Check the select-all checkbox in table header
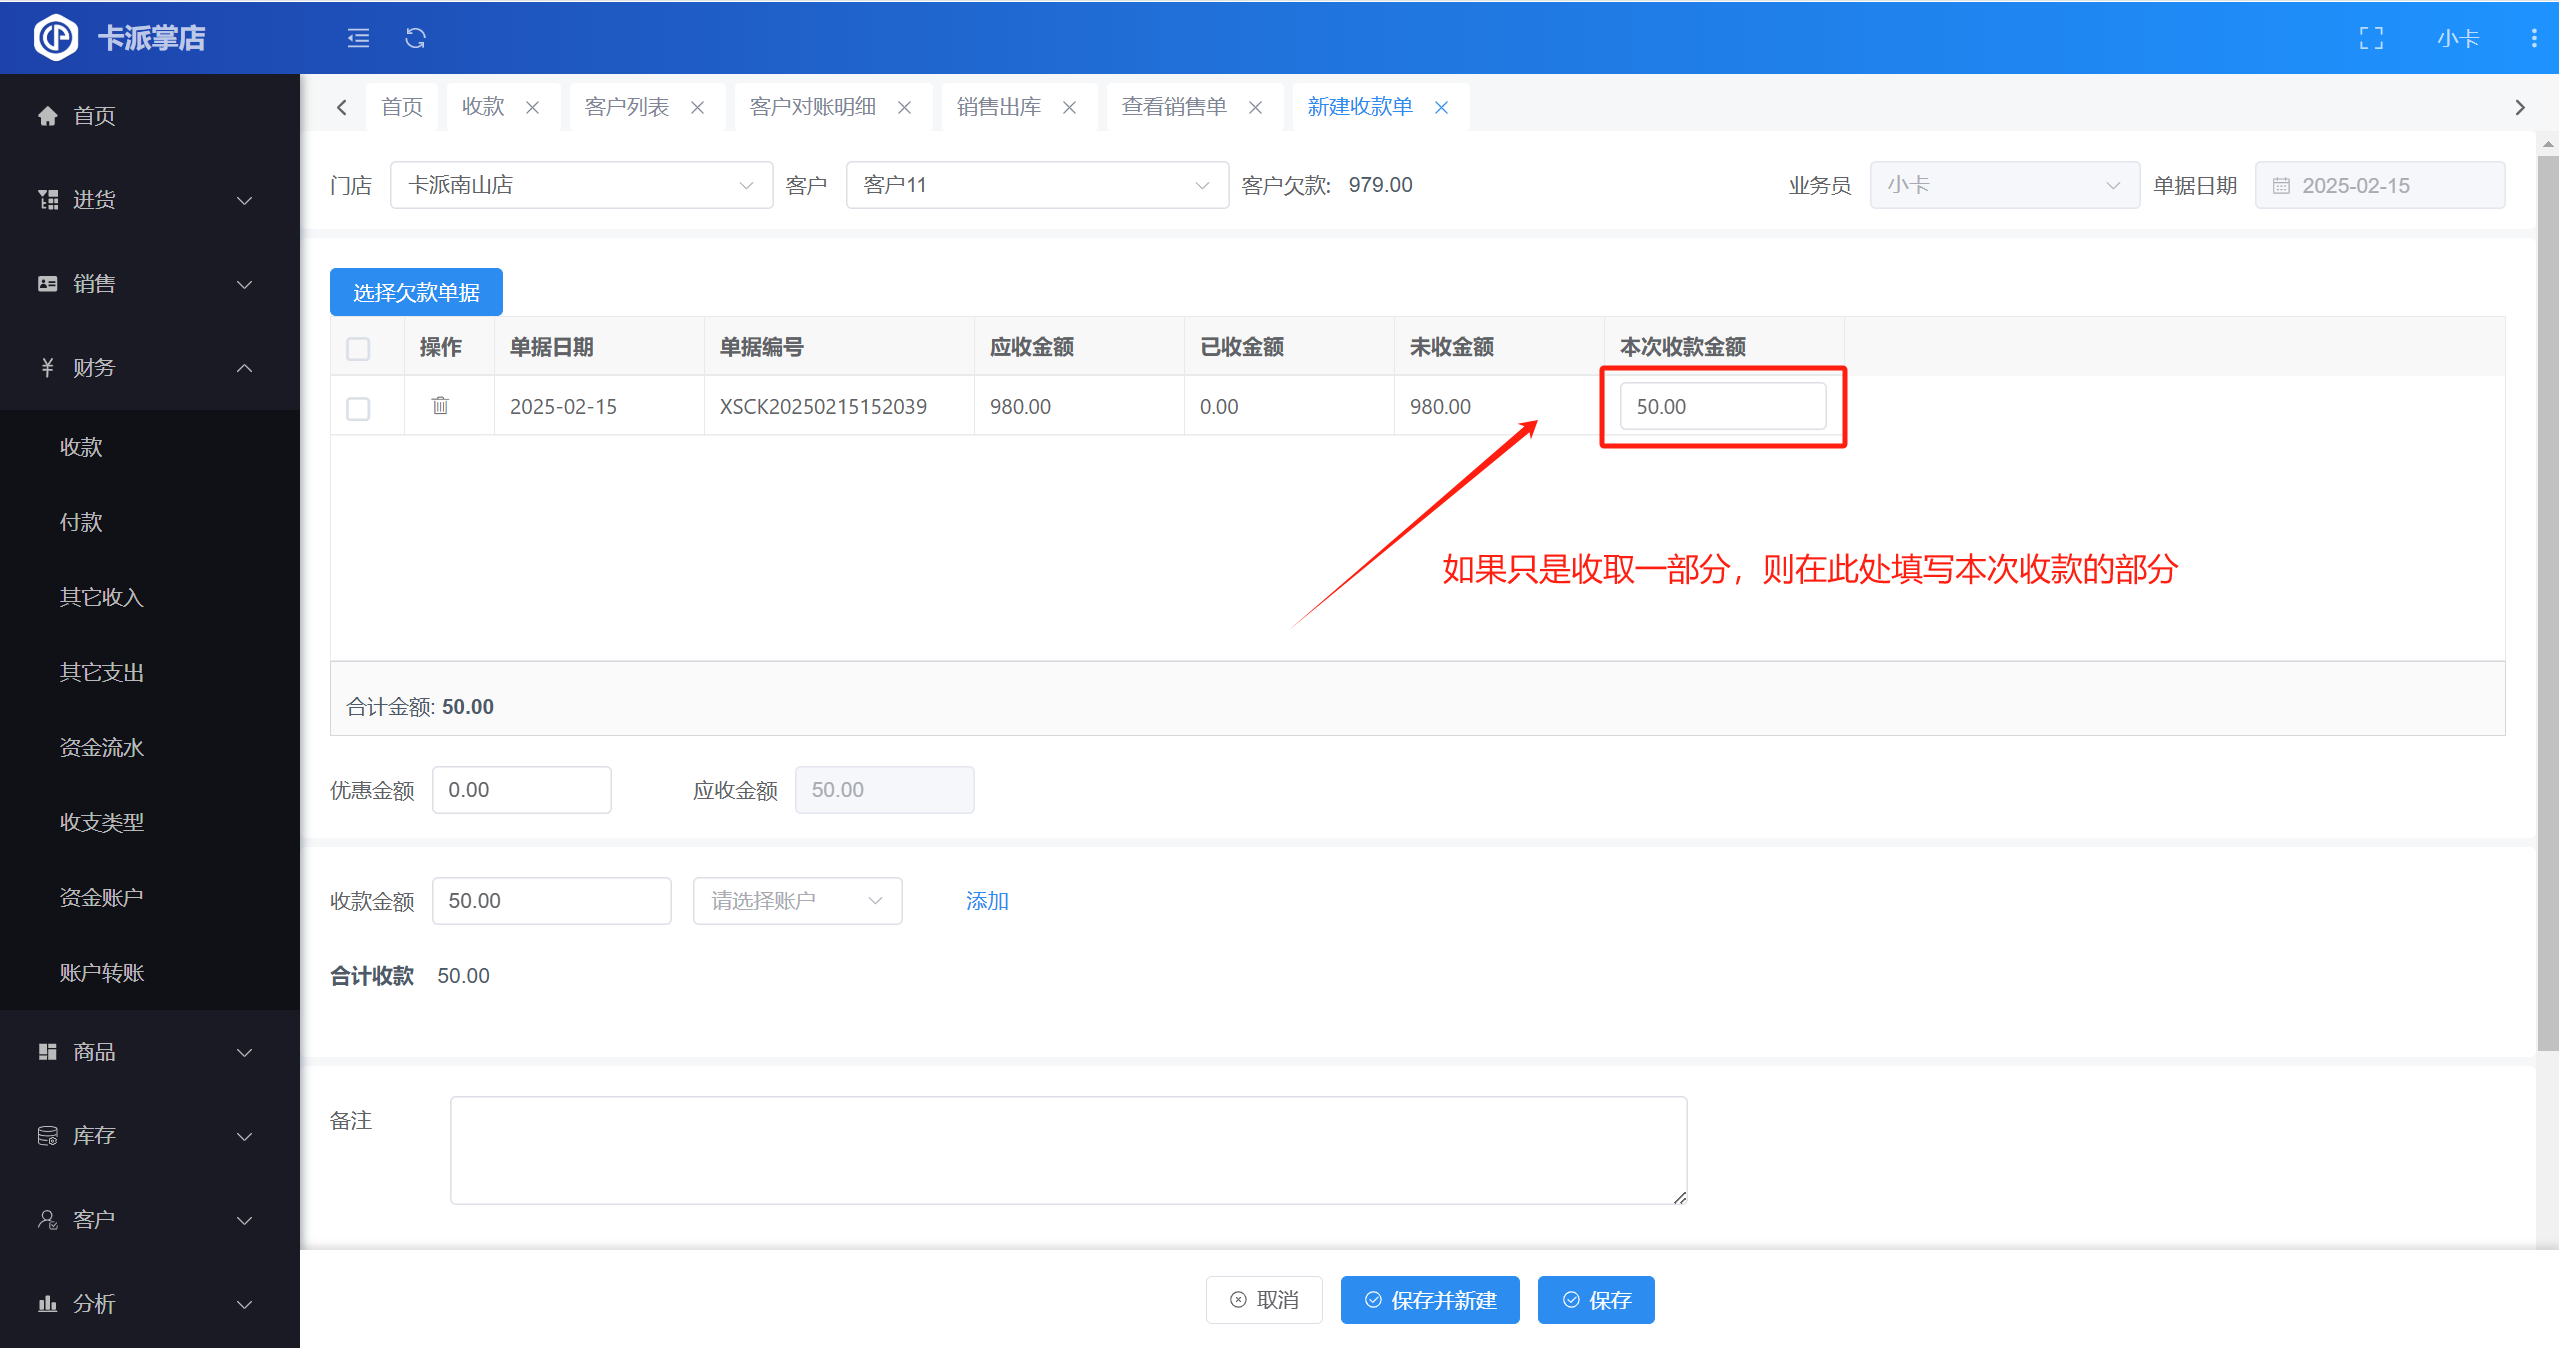The image size is (2559, 1348). (x=358, y=348)
